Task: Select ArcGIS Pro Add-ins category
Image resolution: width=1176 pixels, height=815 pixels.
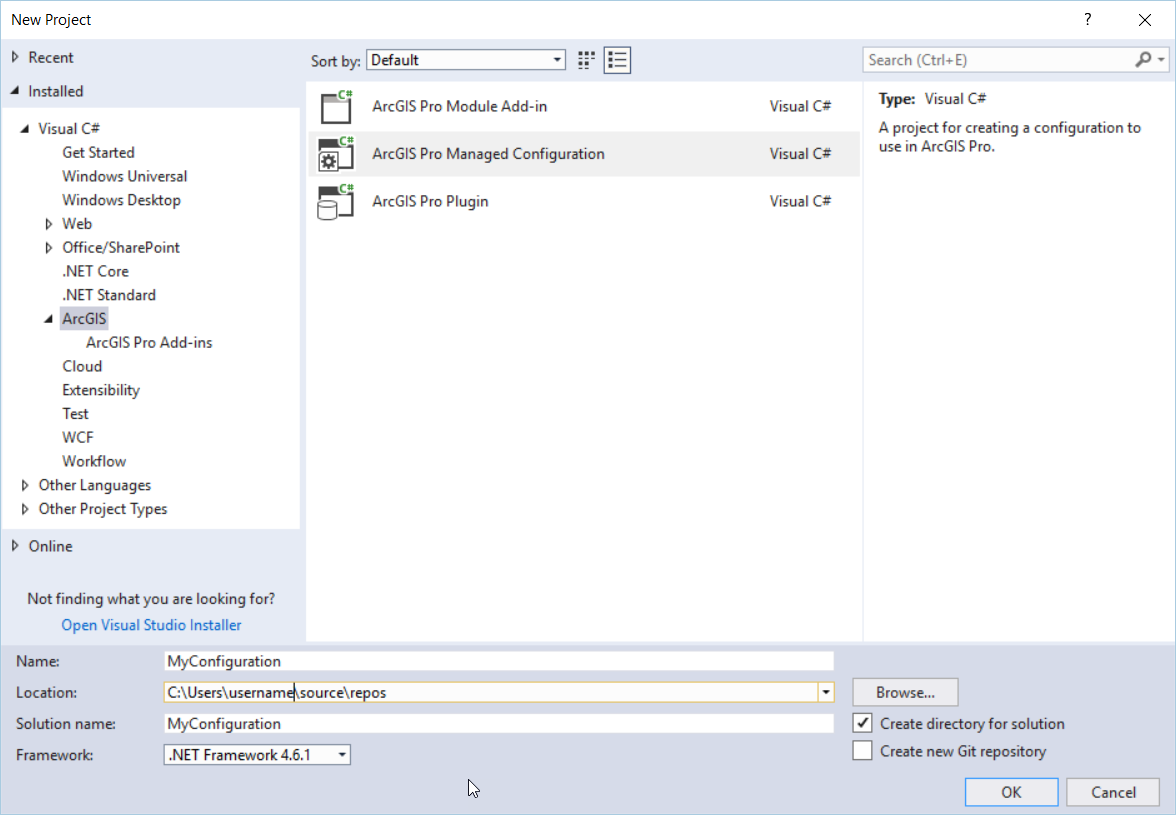Action: click(149, 343)
